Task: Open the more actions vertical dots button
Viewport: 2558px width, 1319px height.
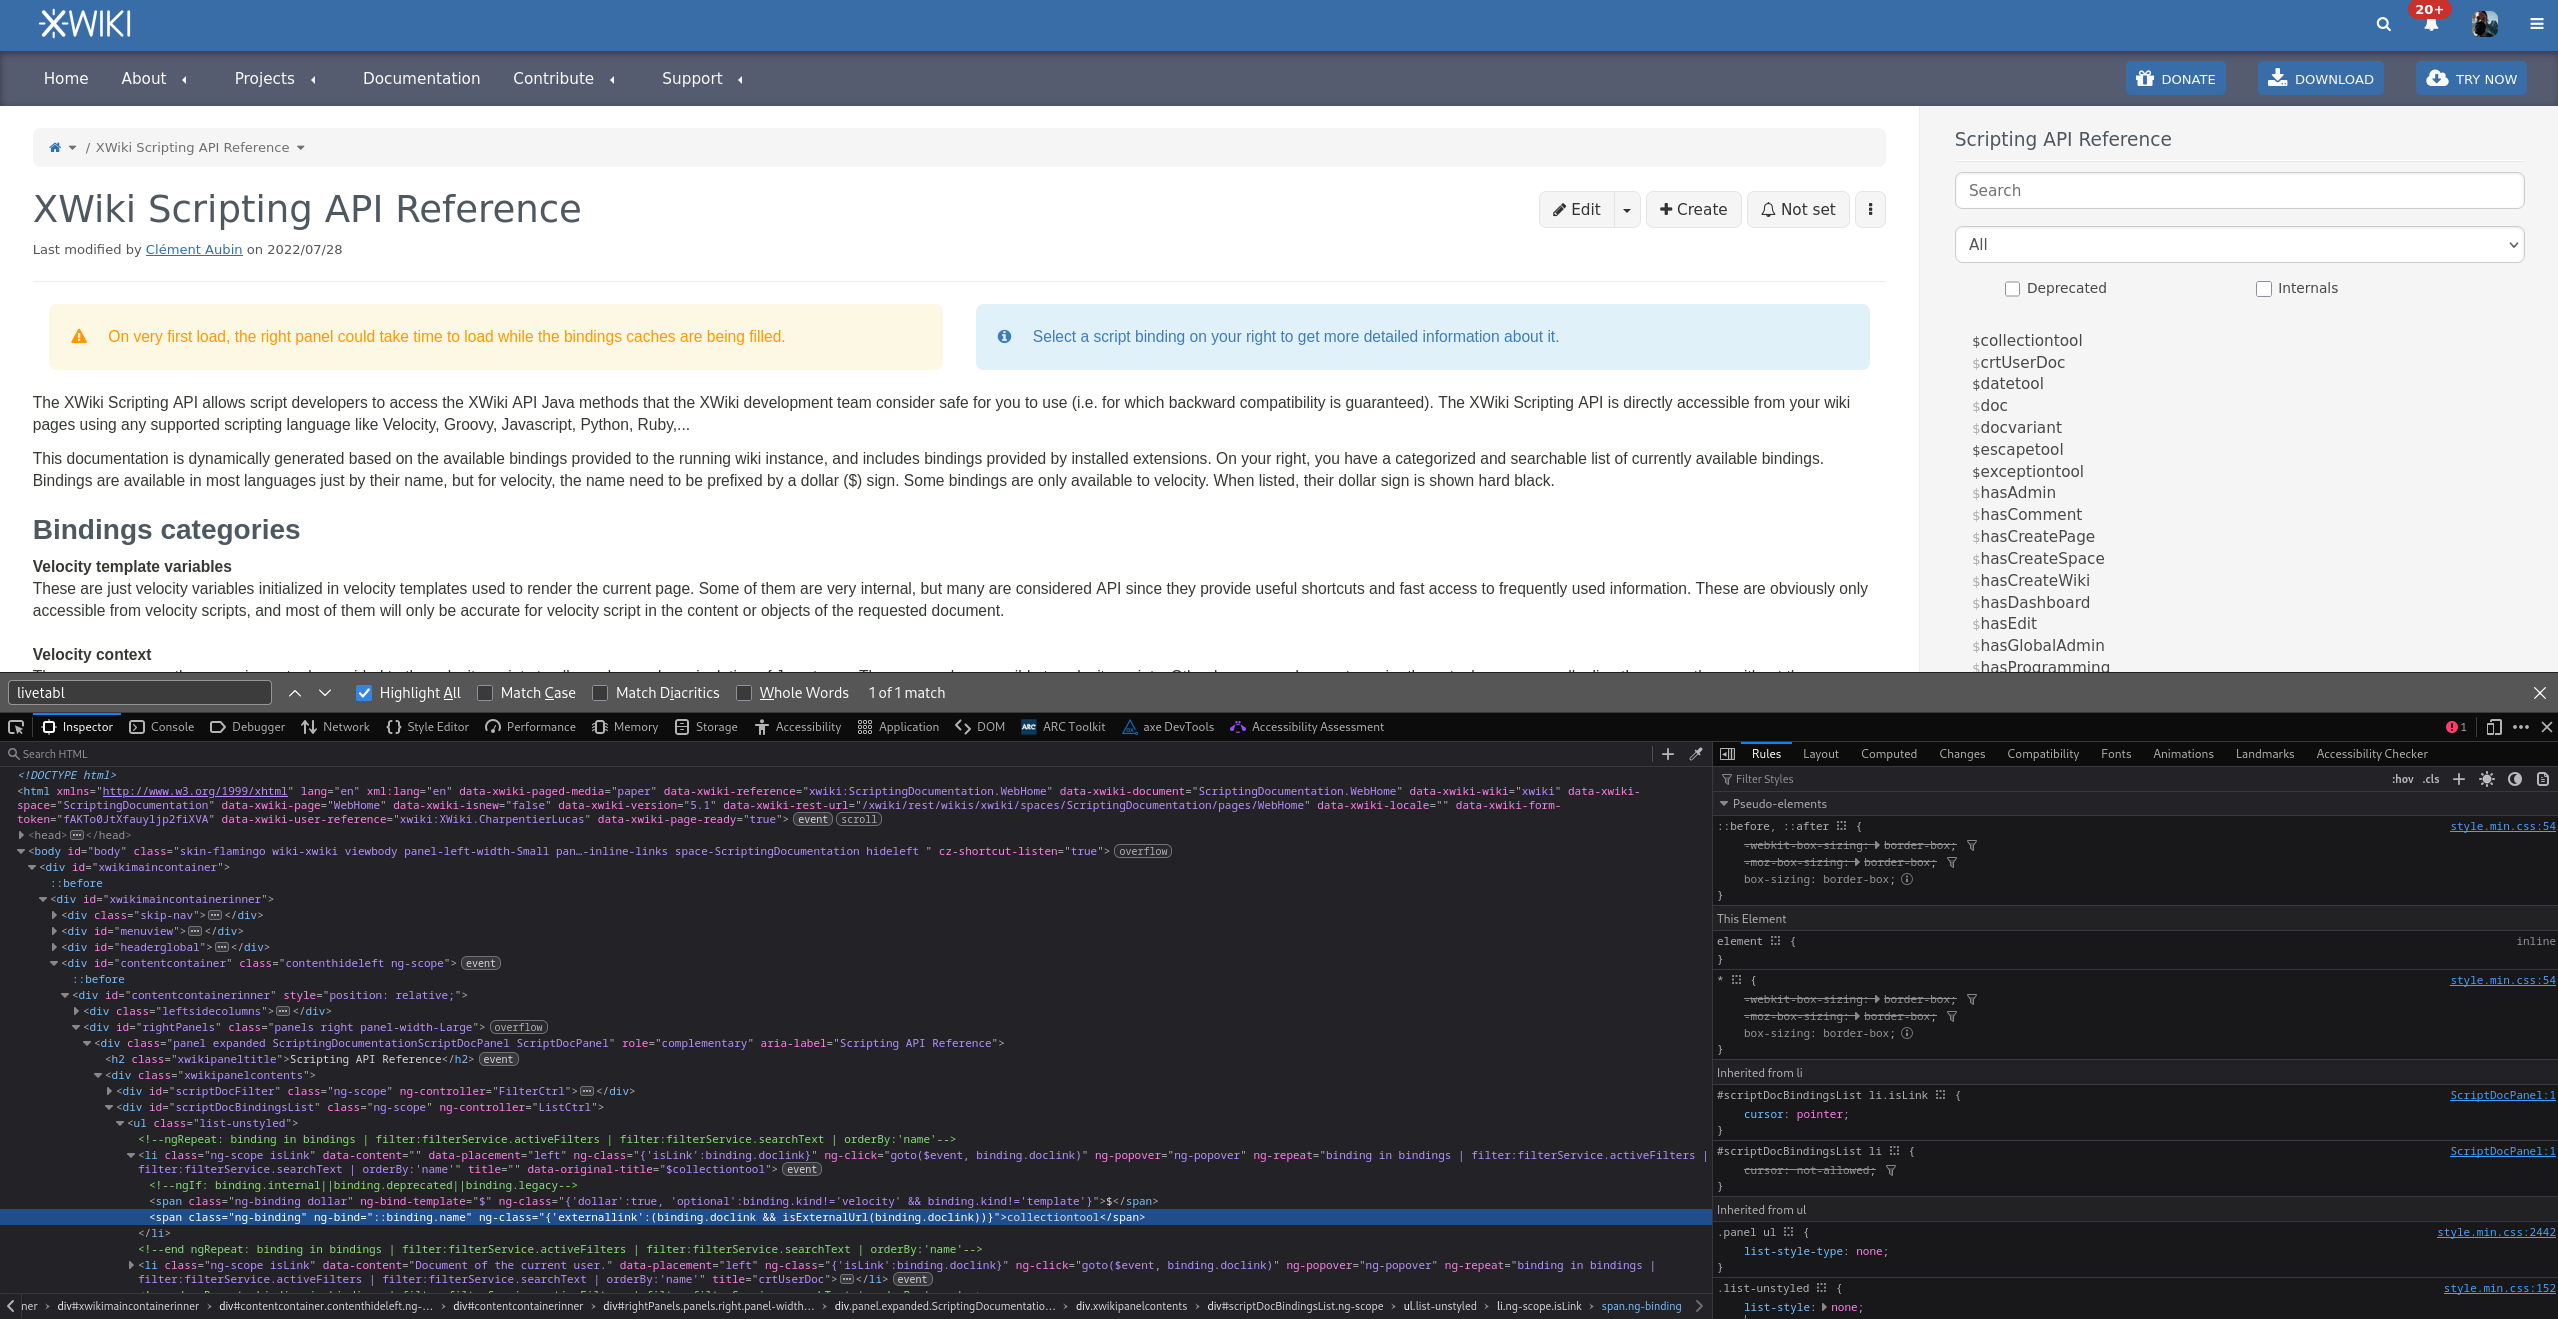Action: click(1870, 210)
